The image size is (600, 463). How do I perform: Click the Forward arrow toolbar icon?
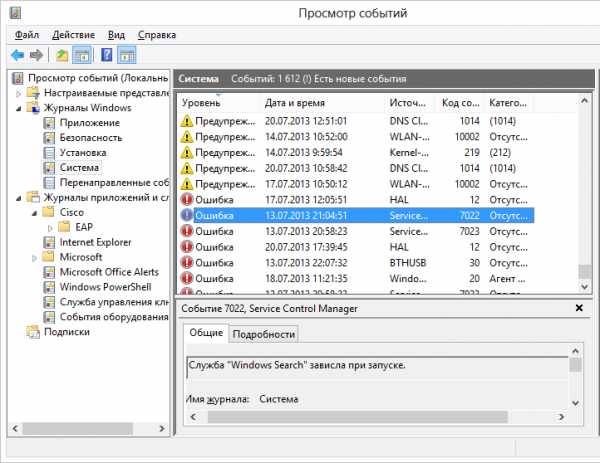[37, 54]
